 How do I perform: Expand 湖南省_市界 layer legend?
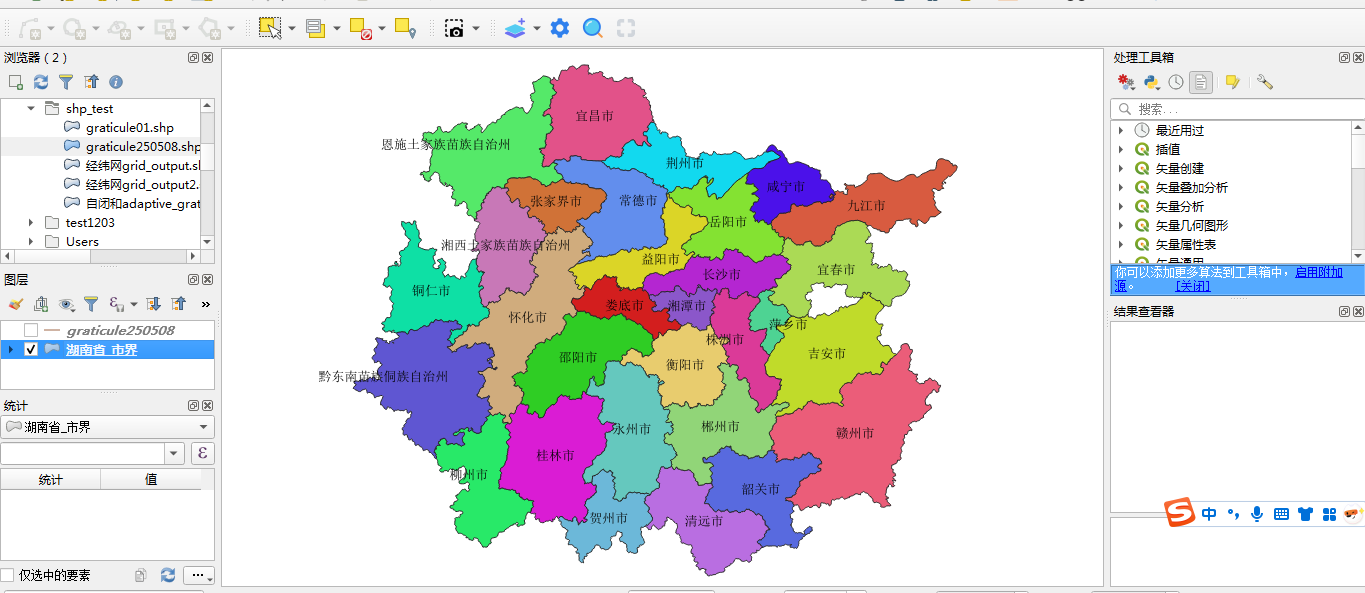10,349
